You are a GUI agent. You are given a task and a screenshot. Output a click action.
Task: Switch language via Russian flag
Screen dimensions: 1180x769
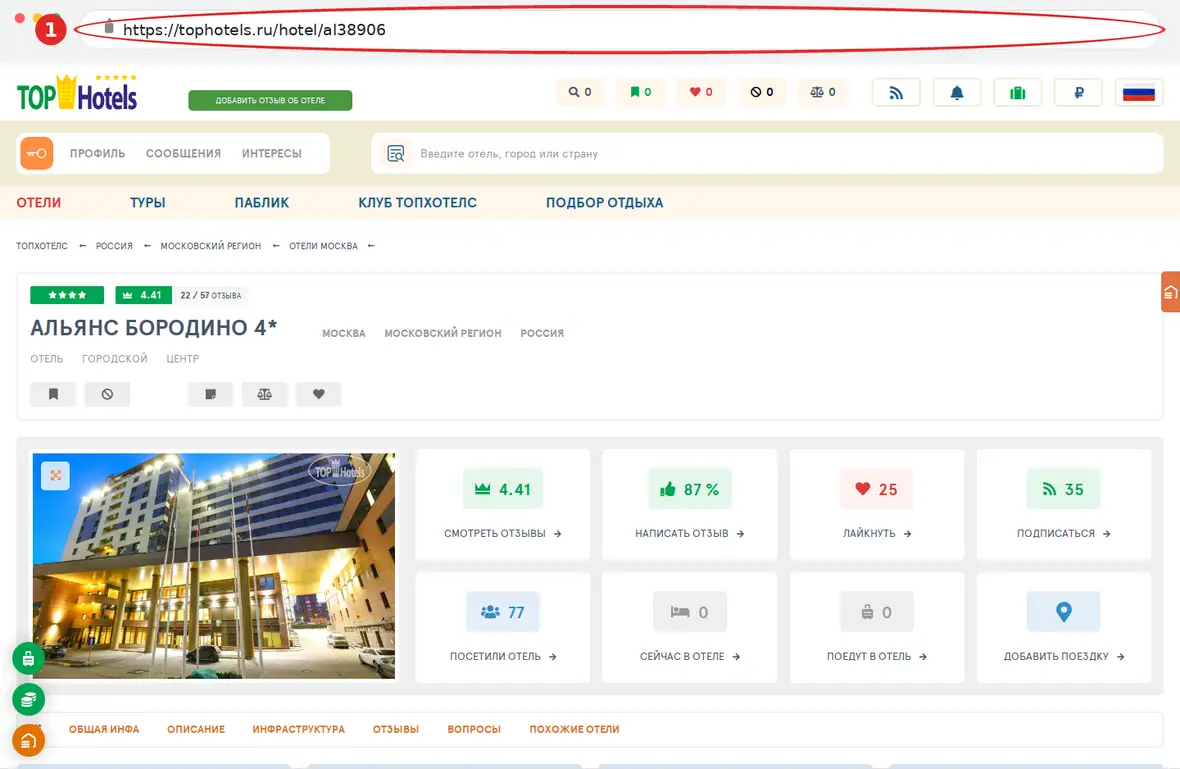pos(1139,93)
